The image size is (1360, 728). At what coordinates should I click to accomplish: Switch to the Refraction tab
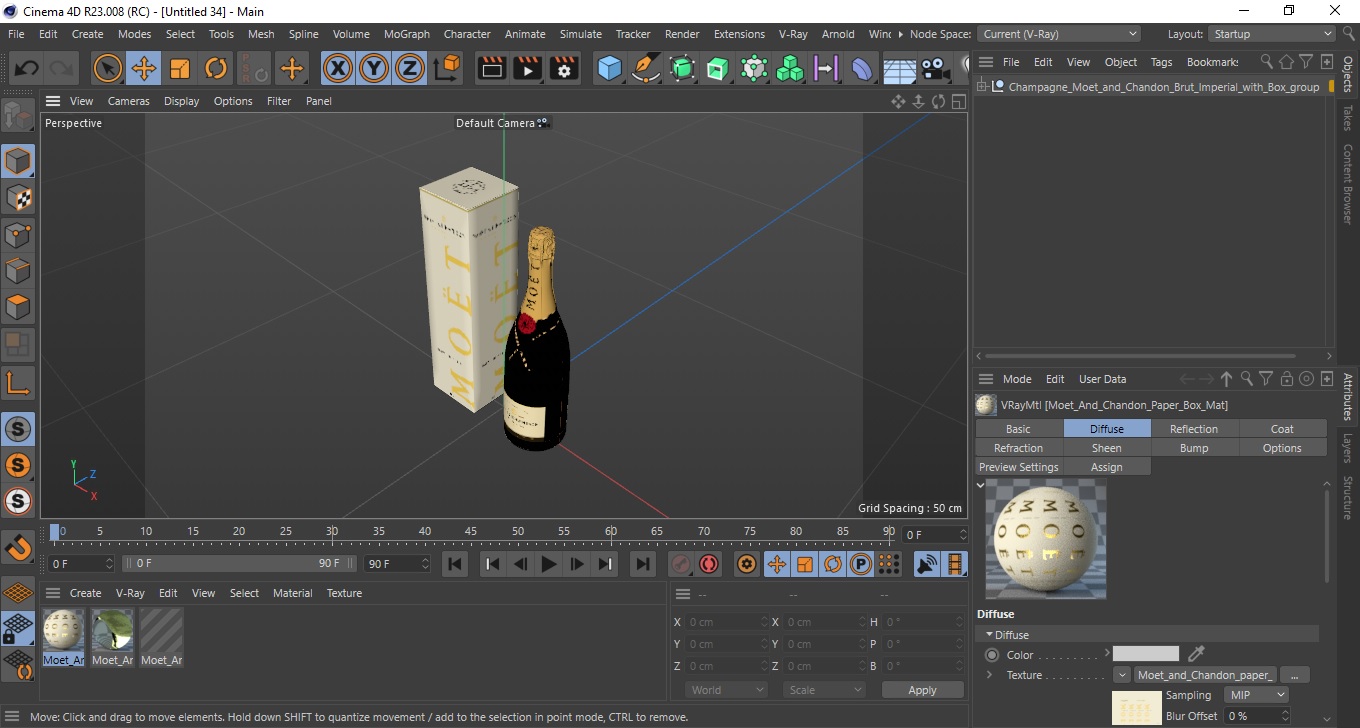1018,448
